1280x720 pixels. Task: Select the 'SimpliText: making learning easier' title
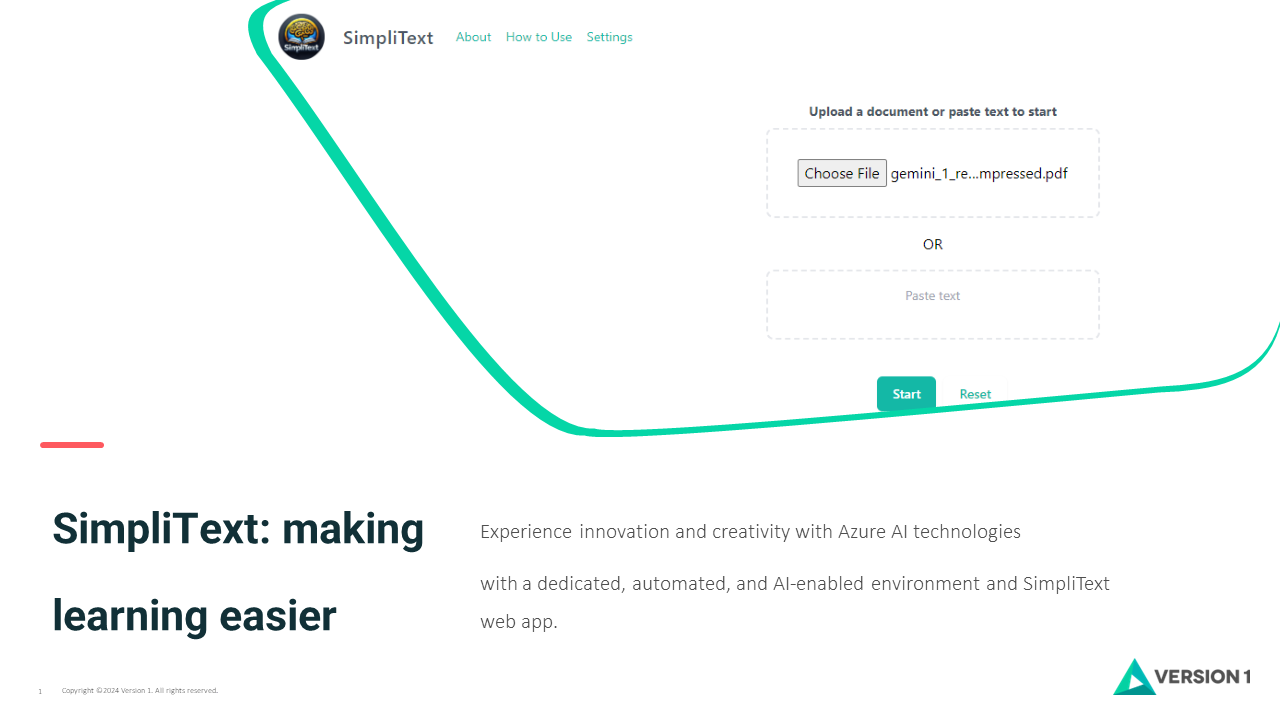(238, 572)
